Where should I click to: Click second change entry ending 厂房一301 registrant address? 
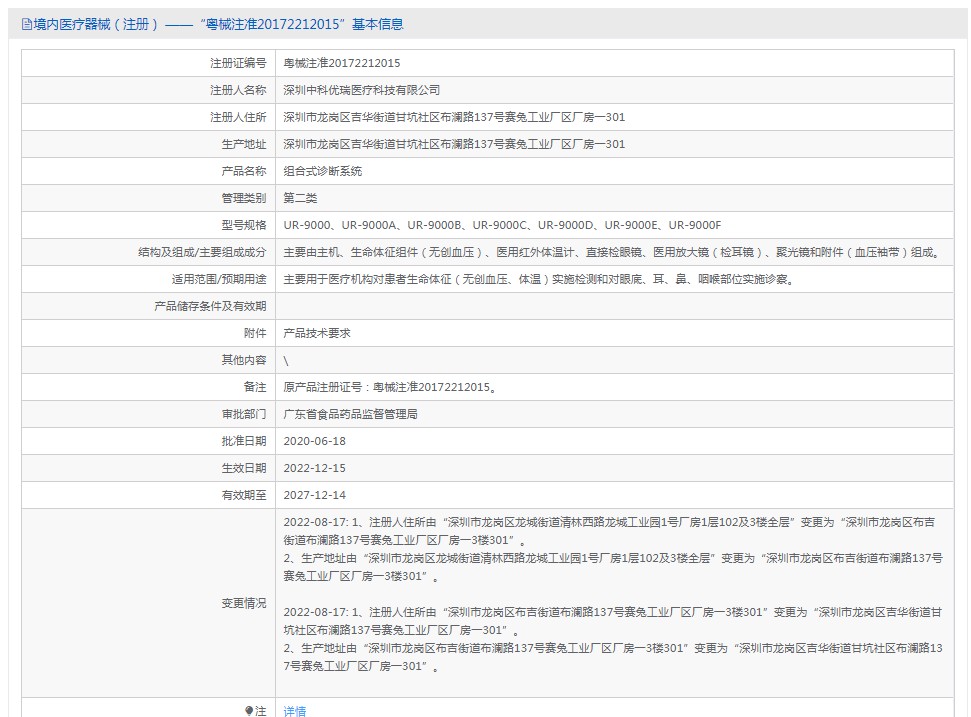[612, 621]
